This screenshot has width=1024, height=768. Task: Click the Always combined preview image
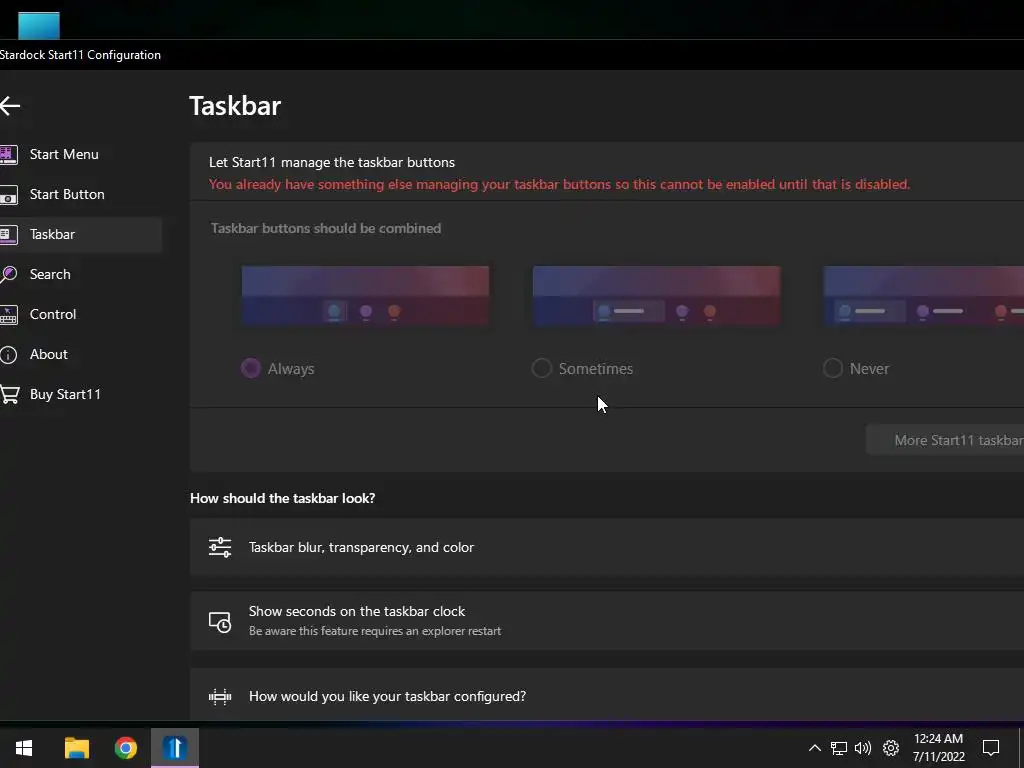click(x=365, y=296)
